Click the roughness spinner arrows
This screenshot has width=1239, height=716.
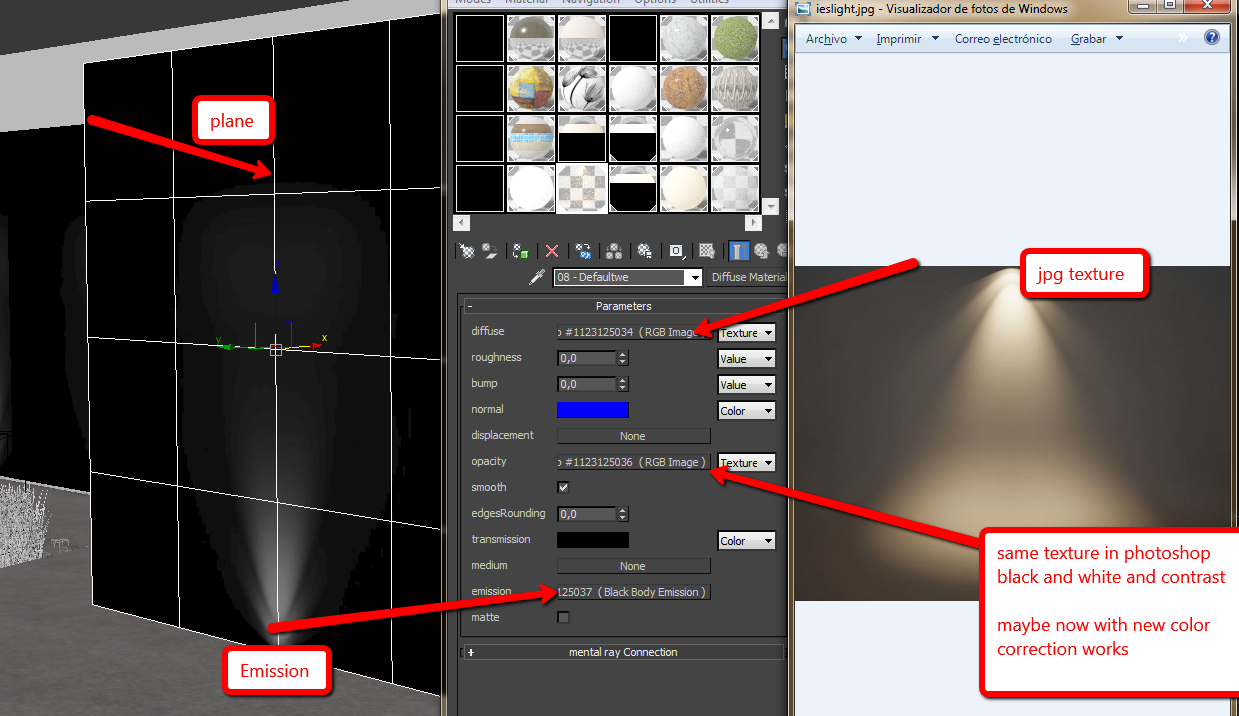coord(623,357)
